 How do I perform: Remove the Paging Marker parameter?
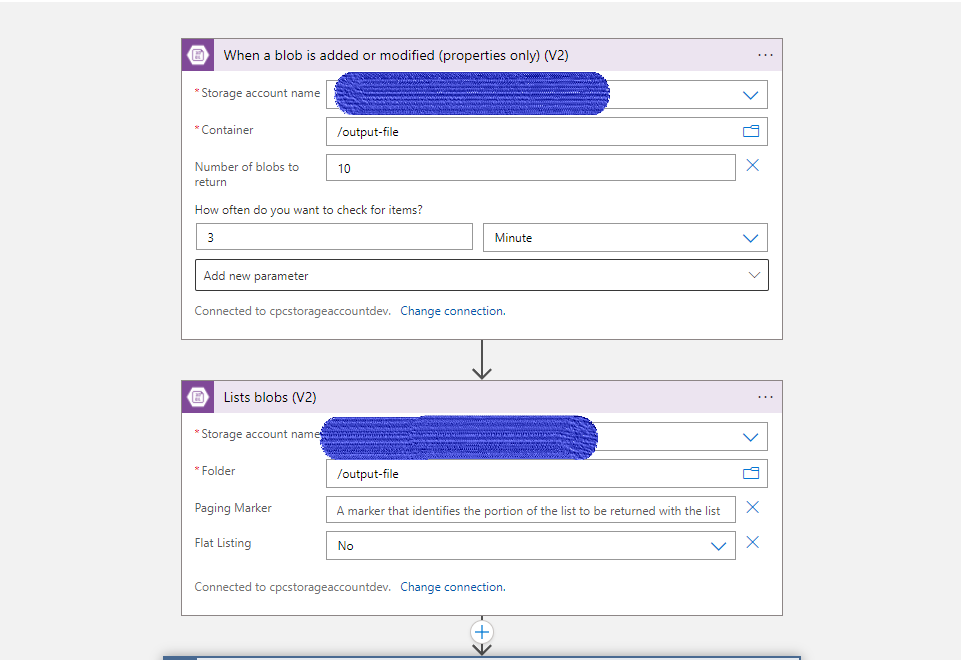point(753,507)
